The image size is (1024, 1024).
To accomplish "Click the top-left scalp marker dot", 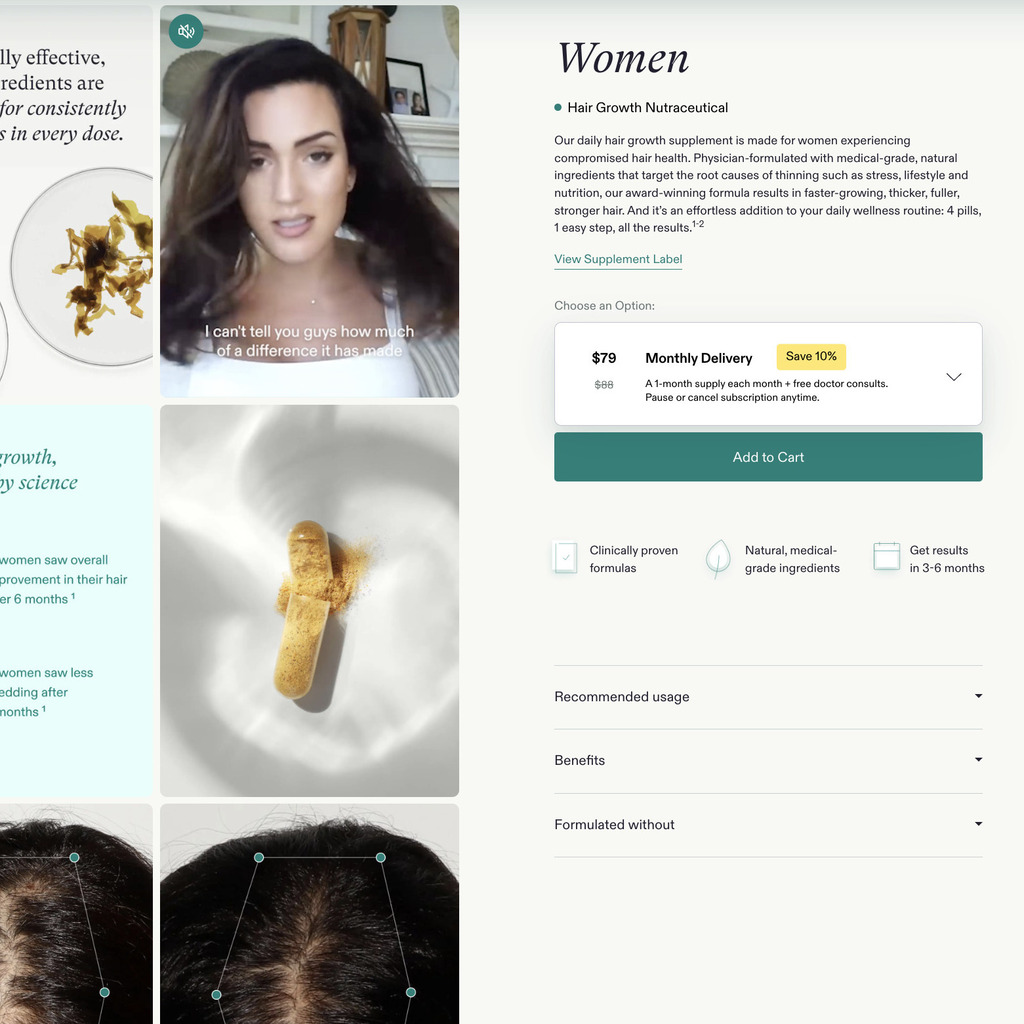I will (259, 857).
